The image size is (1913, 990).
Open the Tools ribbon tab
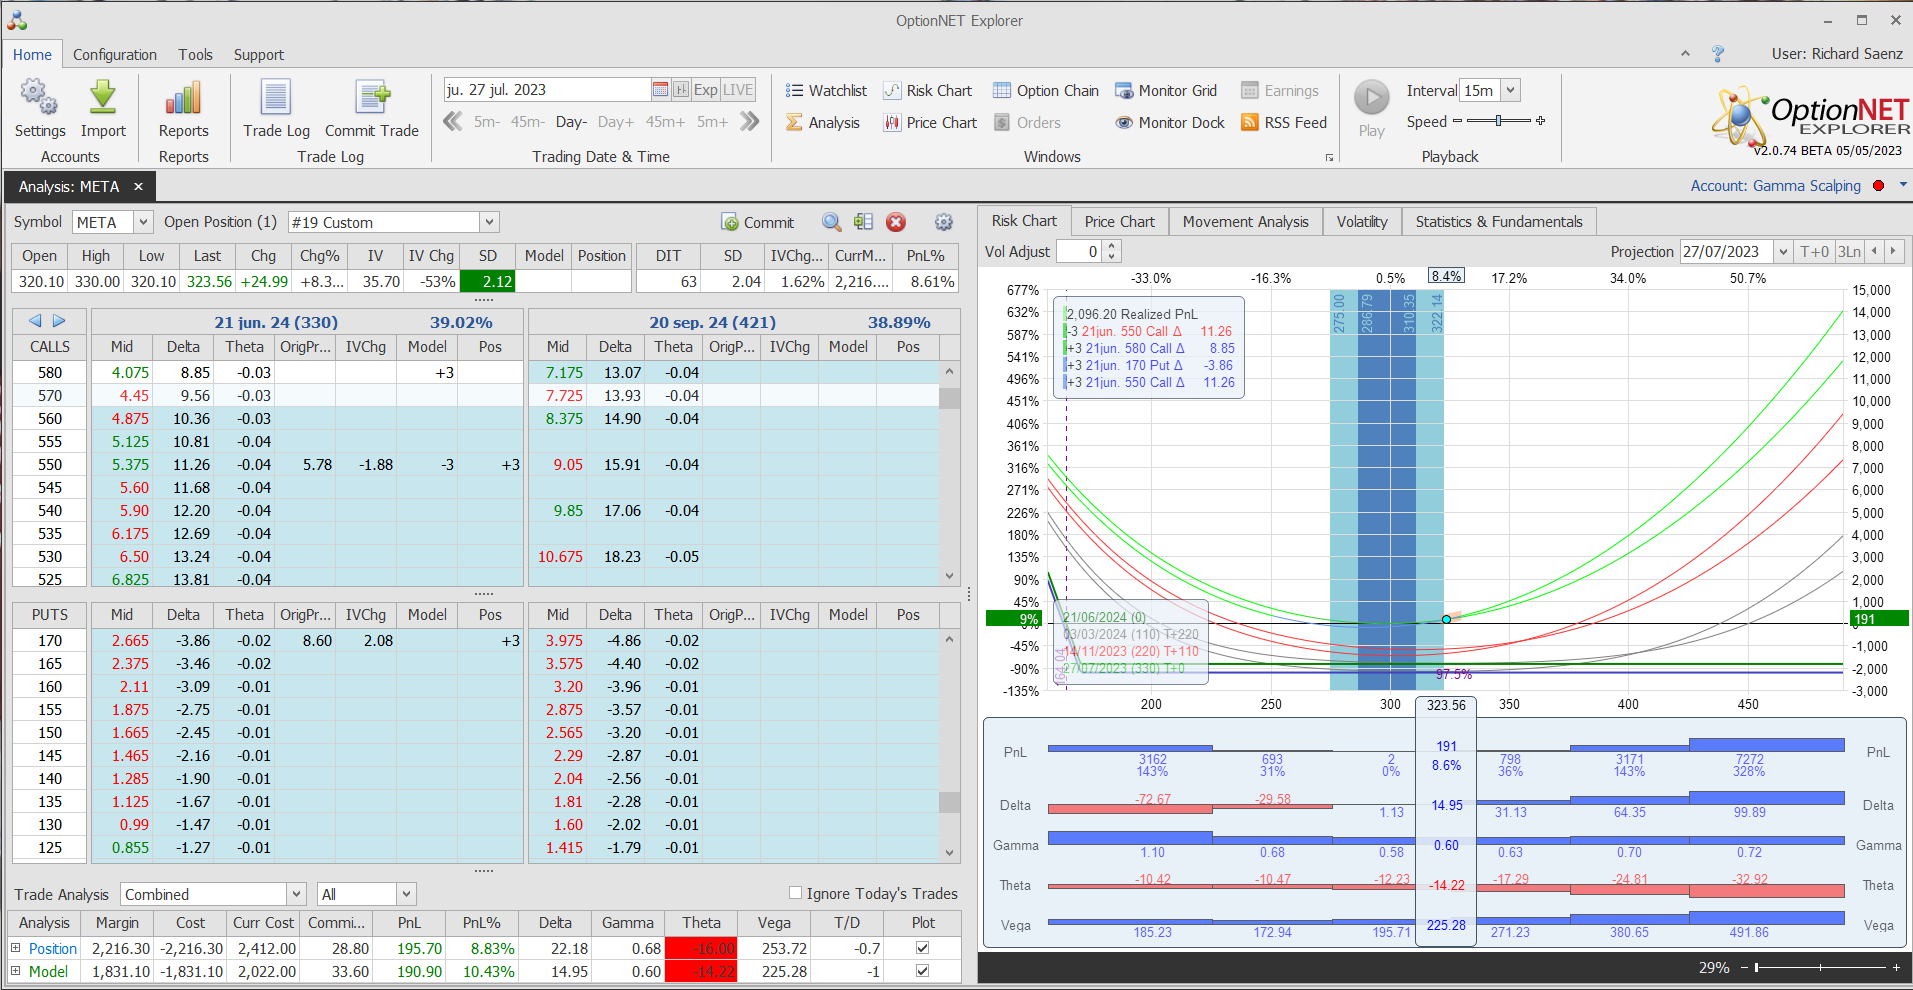(x=196, y=55)
